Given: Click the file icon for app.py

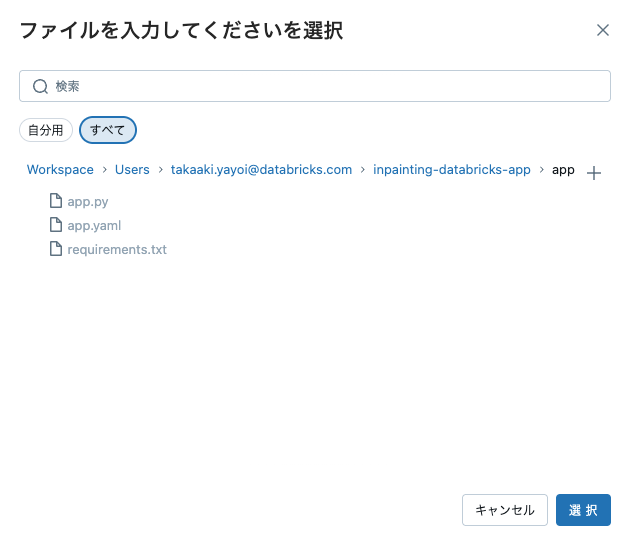Looking at the screenshot, I should 56,201.
